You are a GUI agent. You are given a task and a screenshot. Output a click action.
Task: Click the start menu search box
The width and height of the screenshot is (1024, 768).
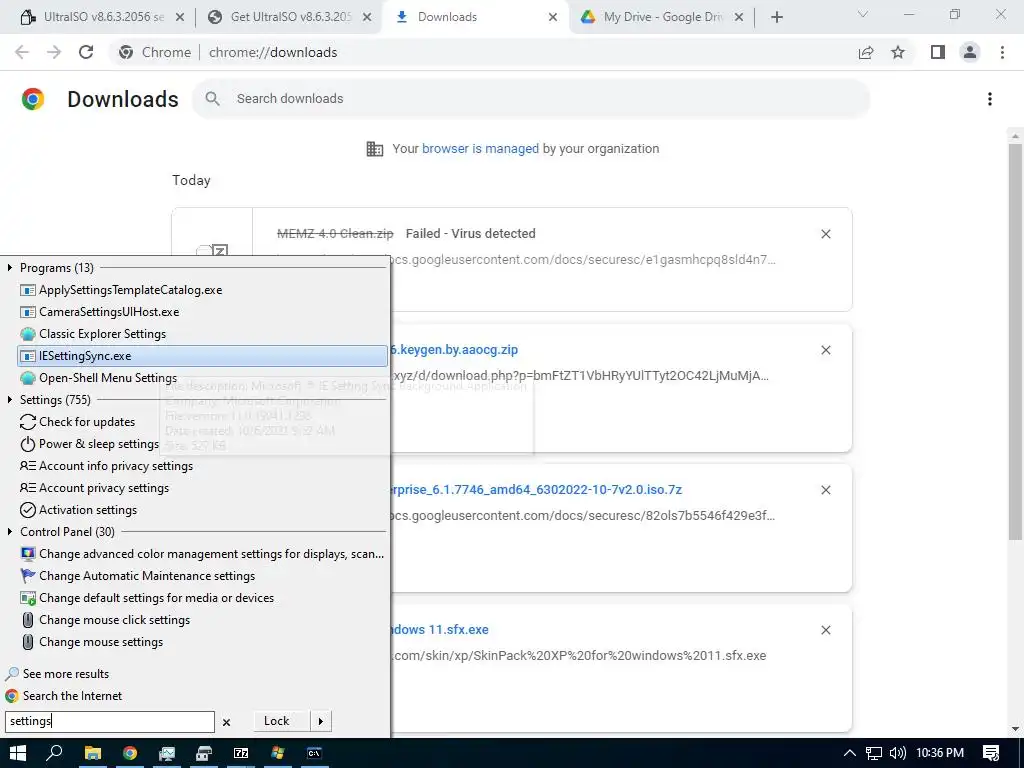pos(110,721)
